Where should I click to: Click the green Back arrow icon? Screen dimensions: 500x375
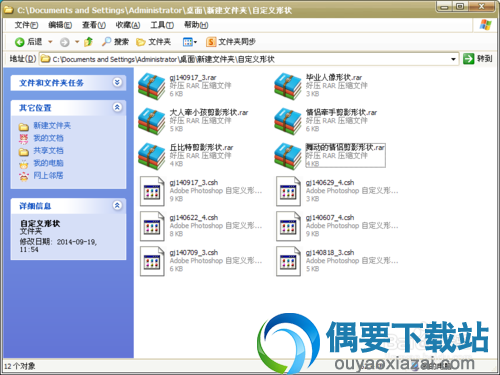[20, 42]
